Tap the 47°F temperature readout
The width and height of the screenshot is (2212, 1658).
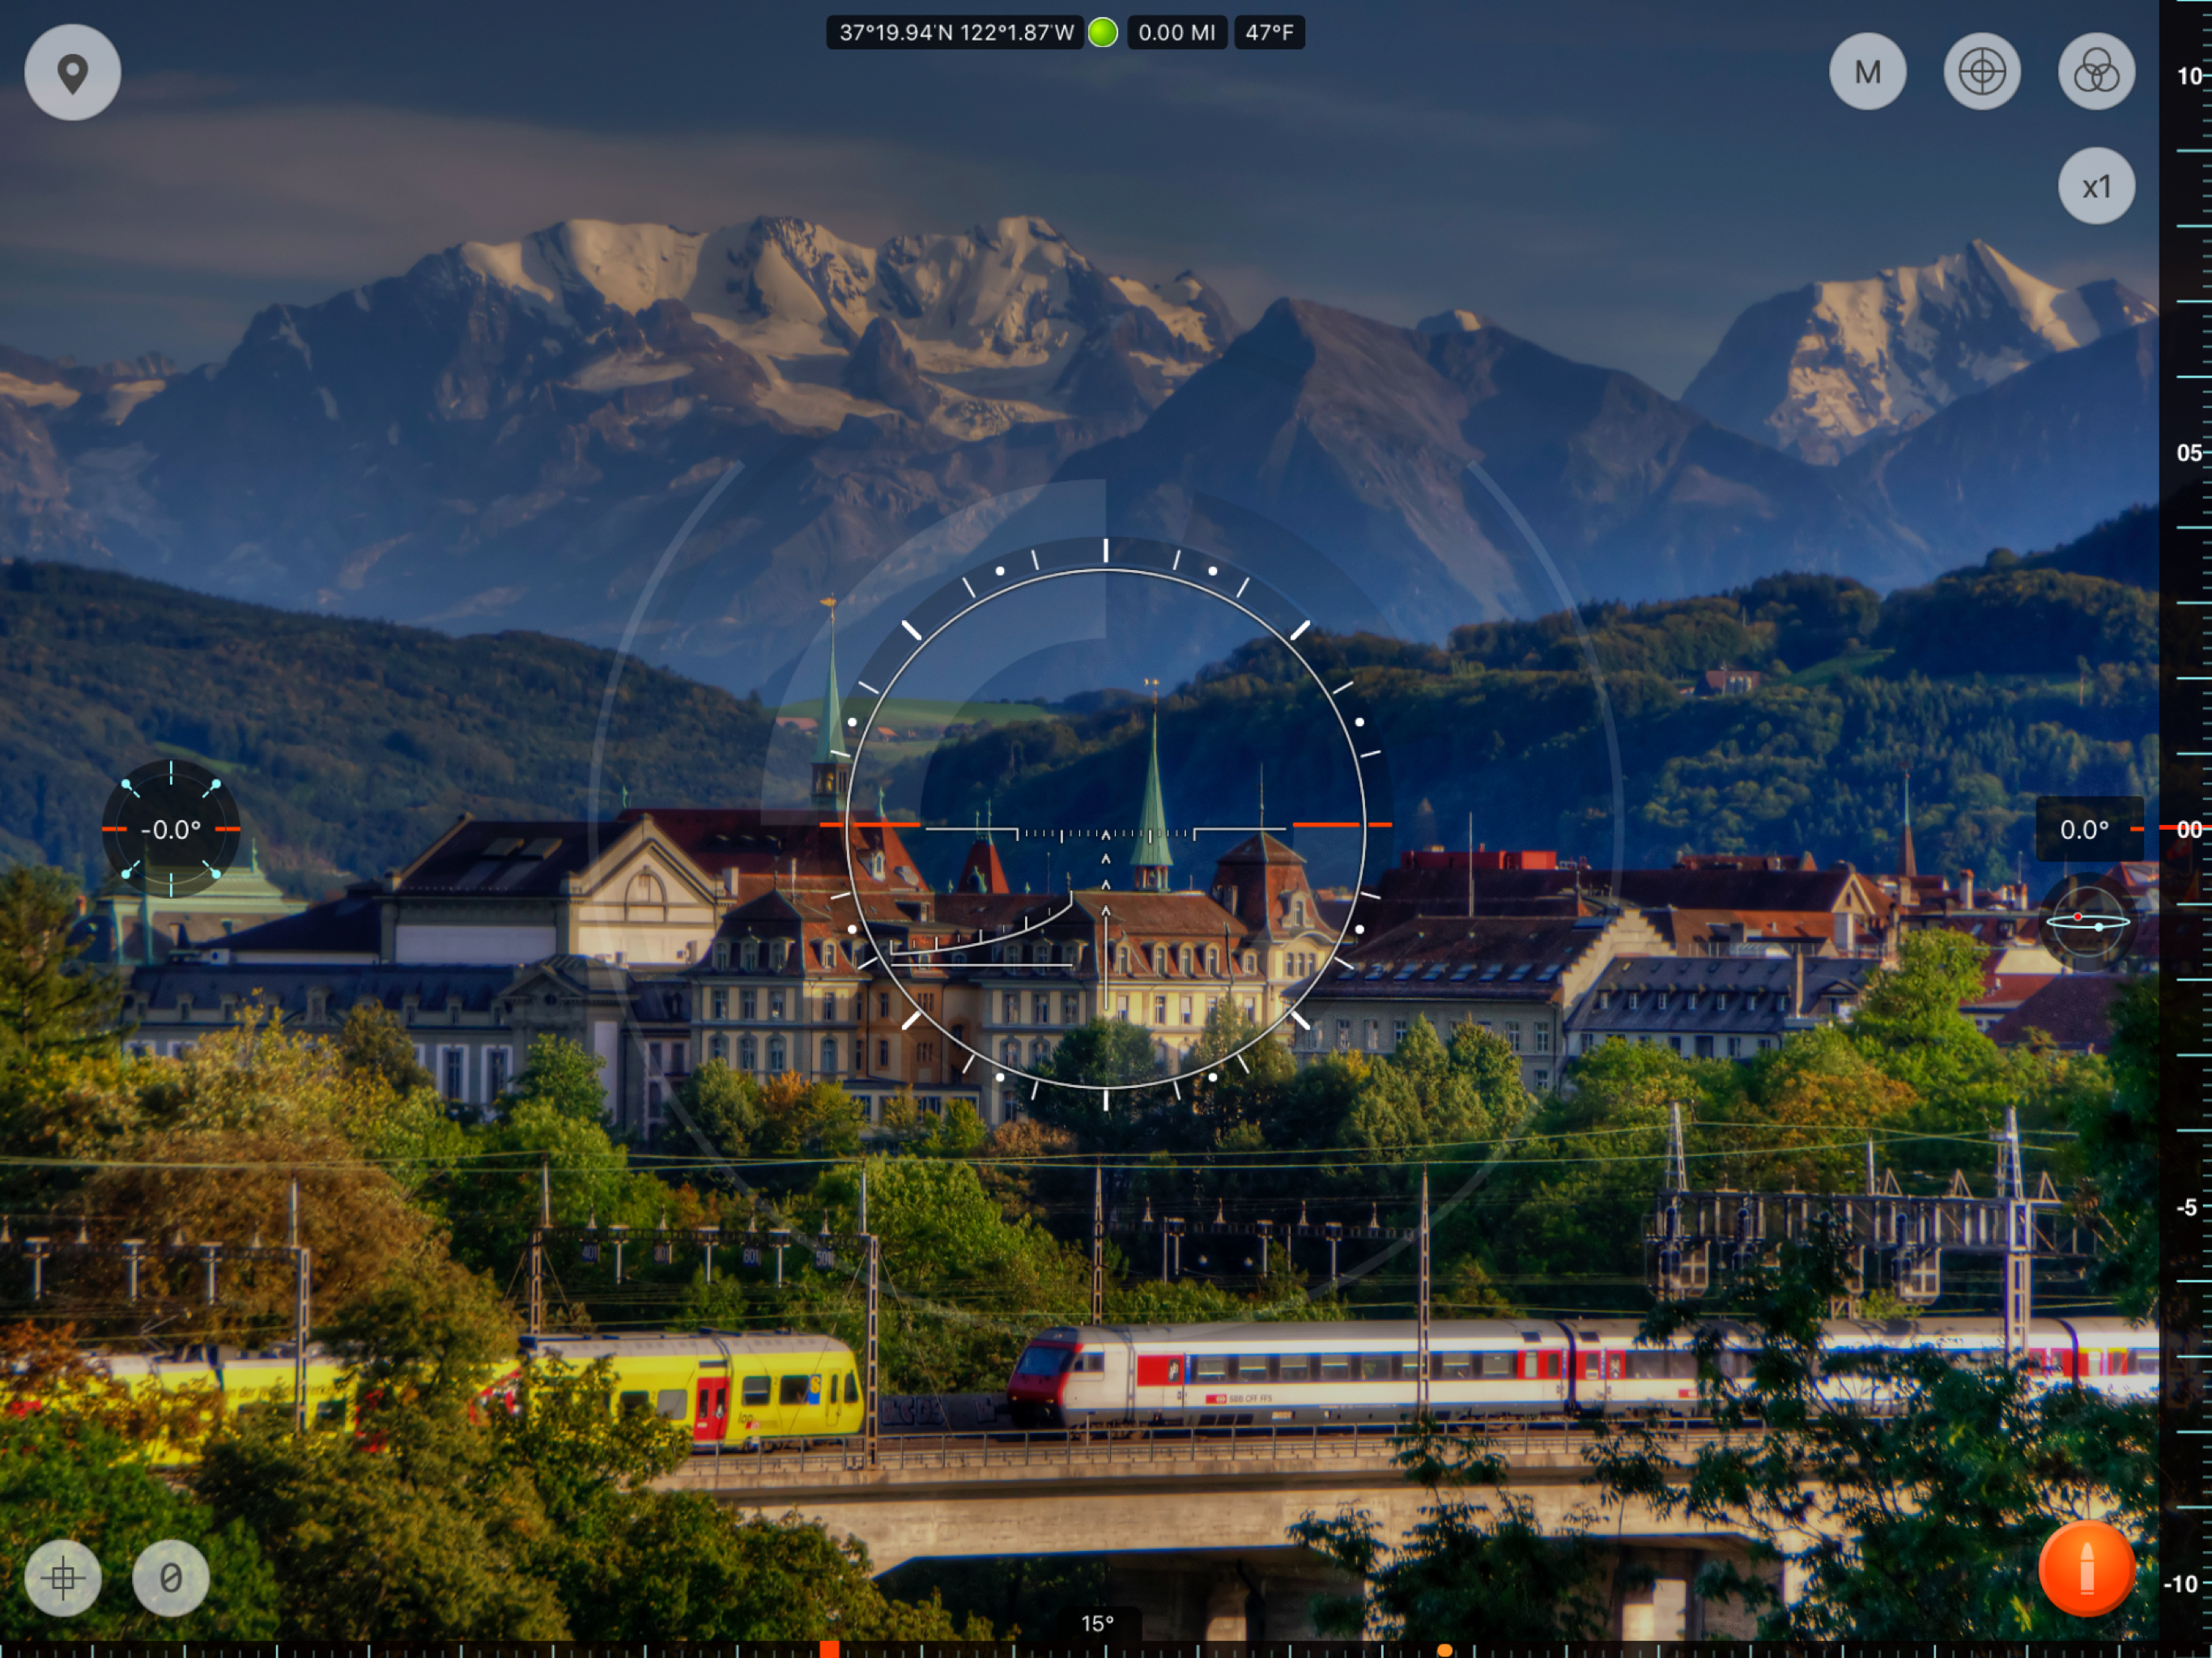(x=1269, y=33)
